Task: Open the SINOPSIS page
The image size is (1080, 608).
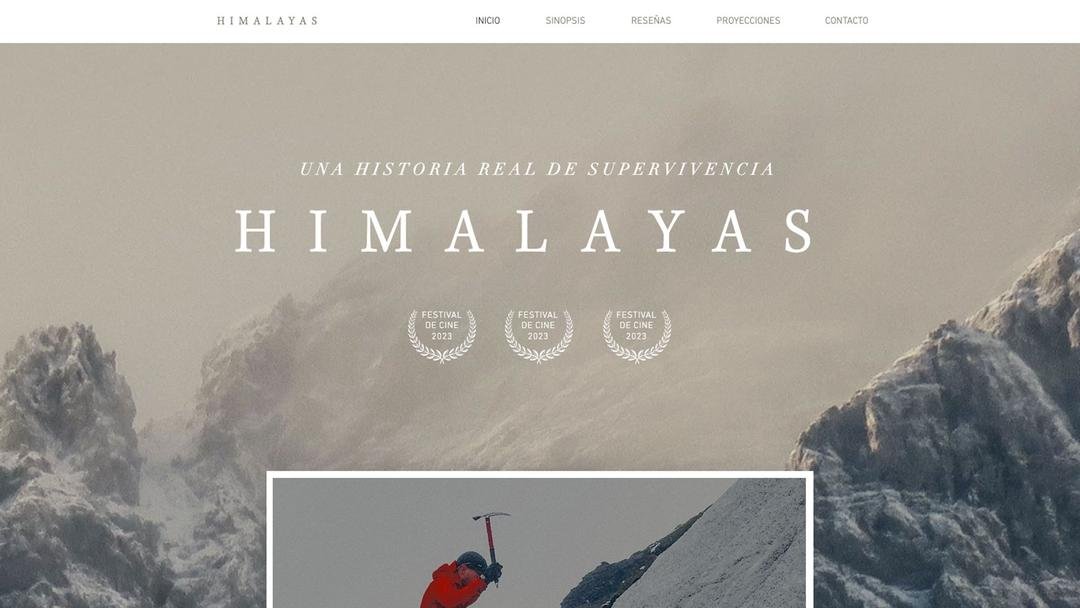Action: (565, 21)
